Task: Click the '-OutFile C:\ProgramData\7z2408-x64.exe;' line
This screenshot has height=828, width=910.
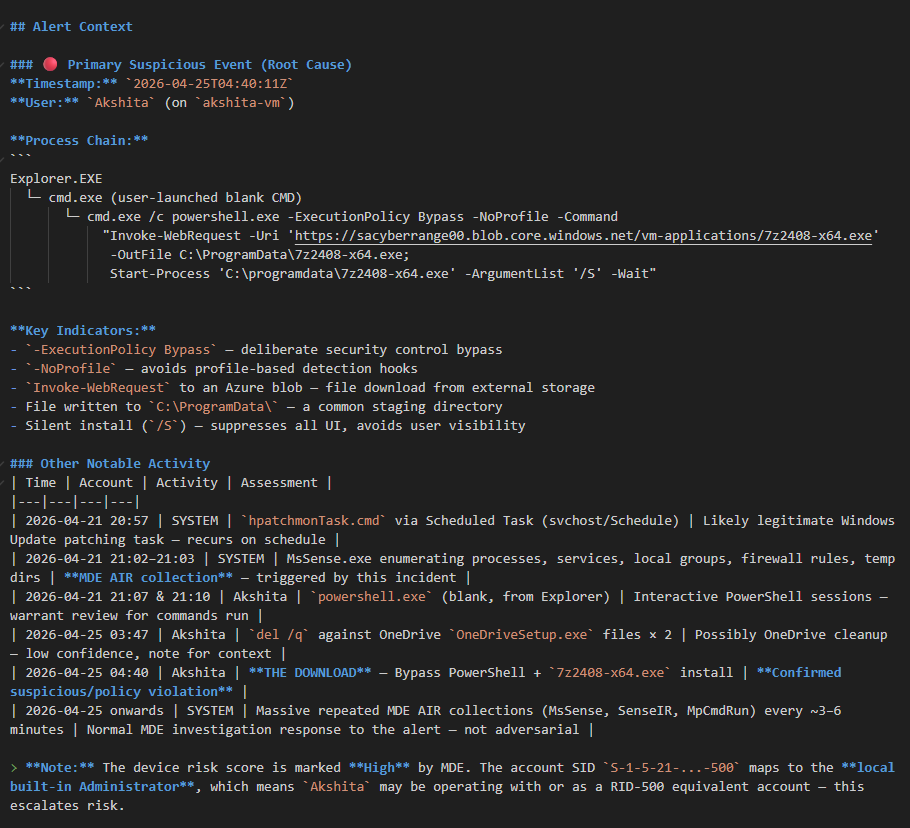Action: 260,255
